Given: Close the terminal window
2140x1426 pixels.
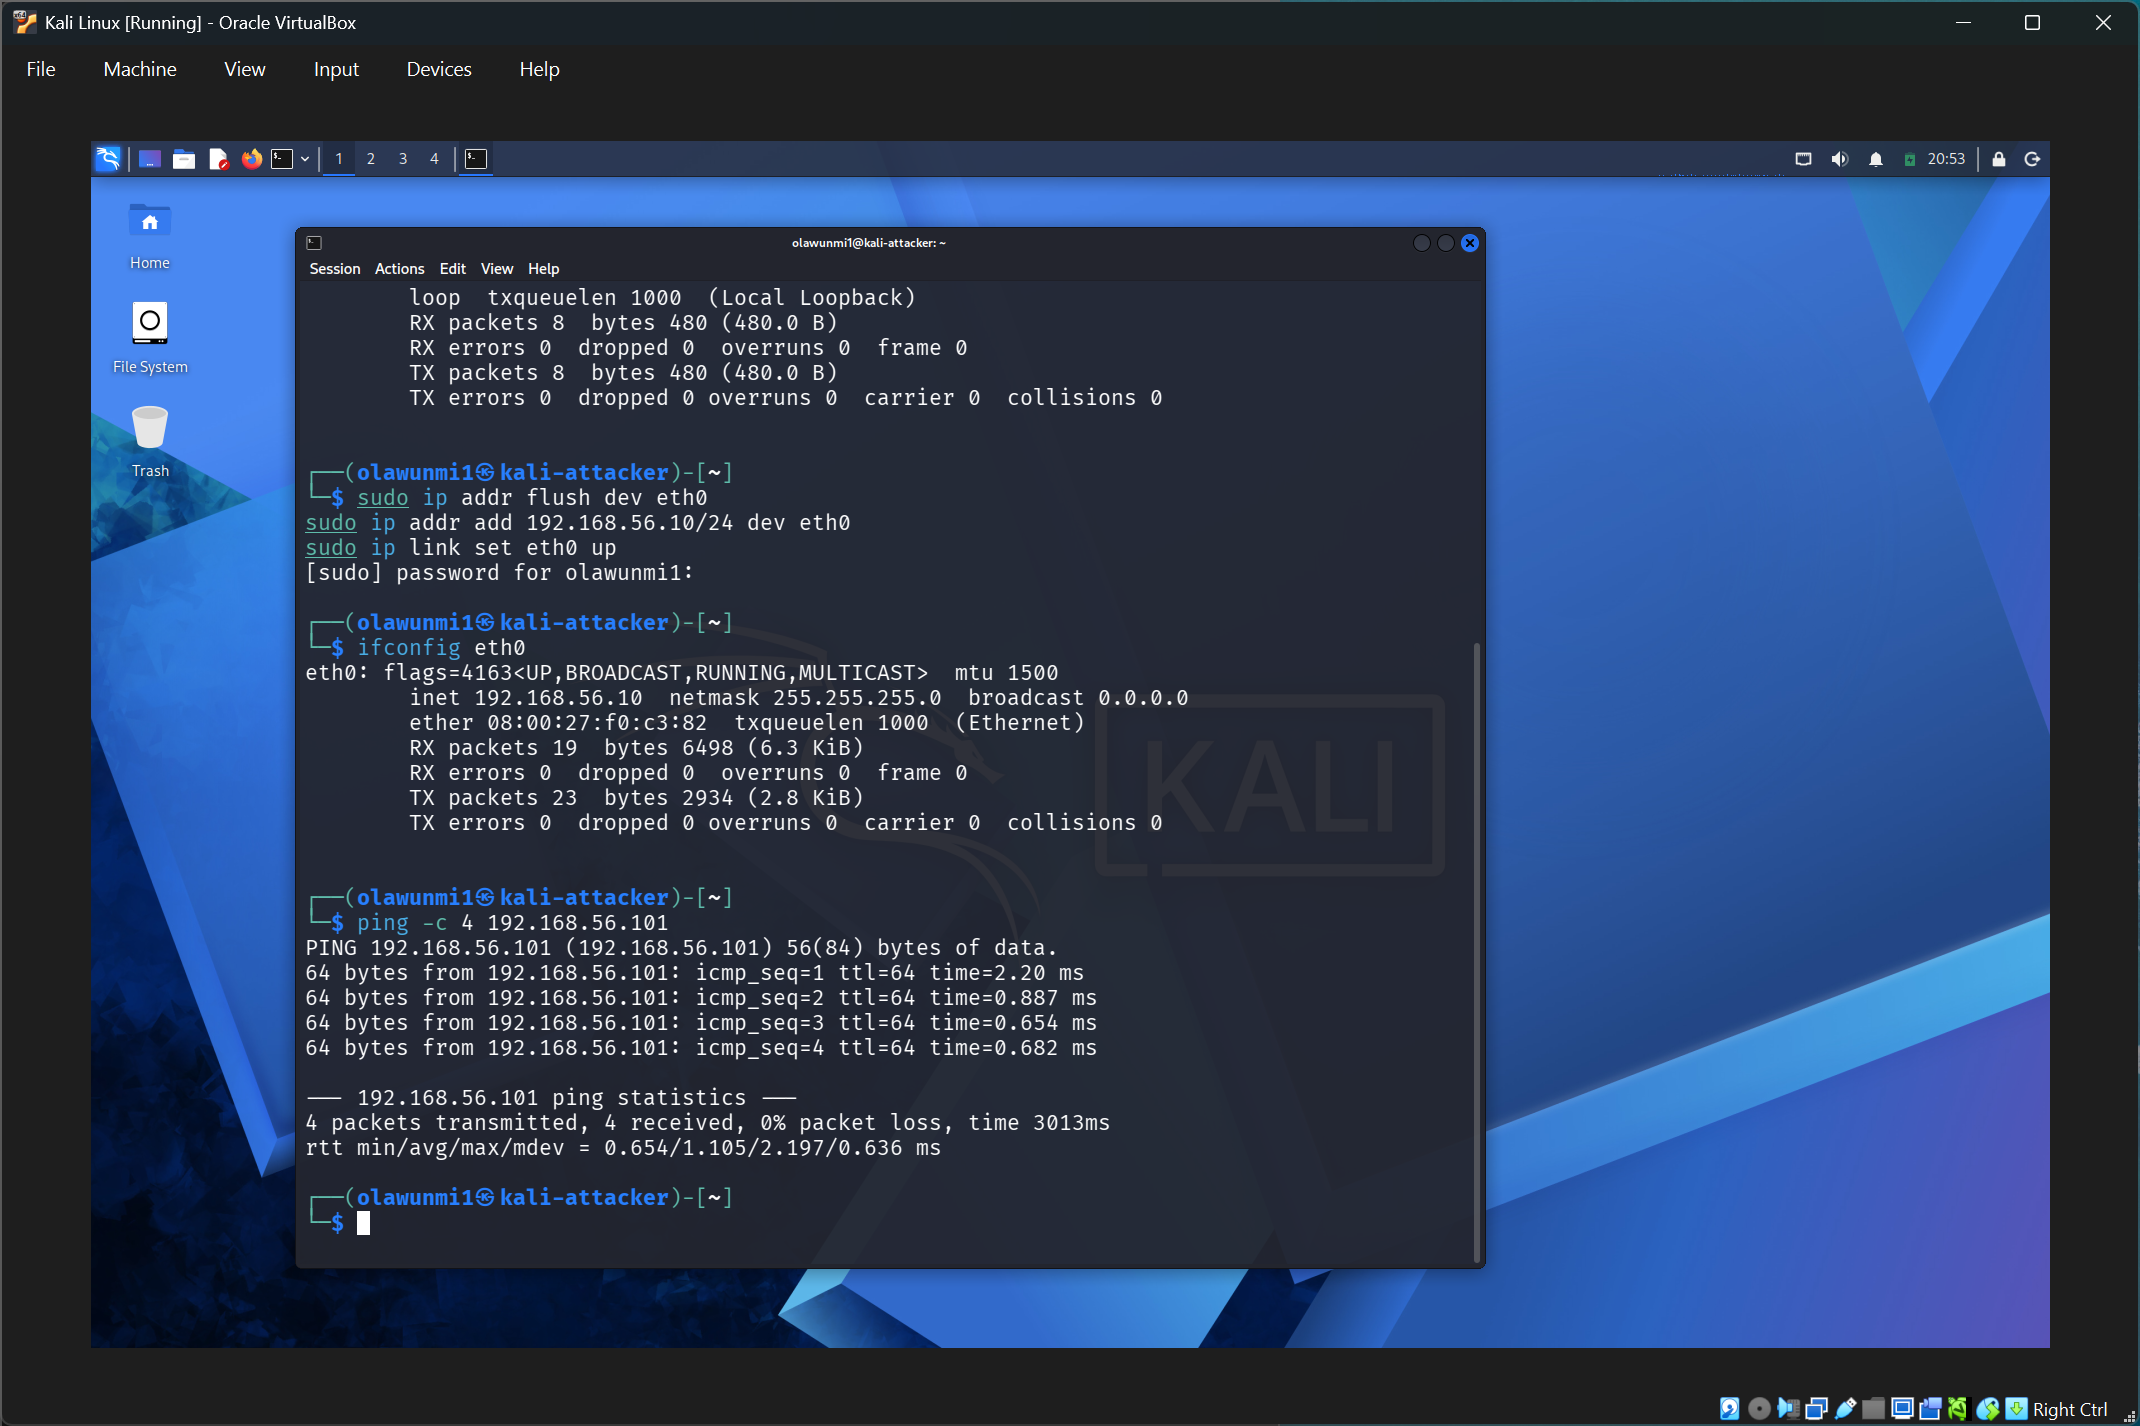Looking at the screenshot, I should 1470,243.
